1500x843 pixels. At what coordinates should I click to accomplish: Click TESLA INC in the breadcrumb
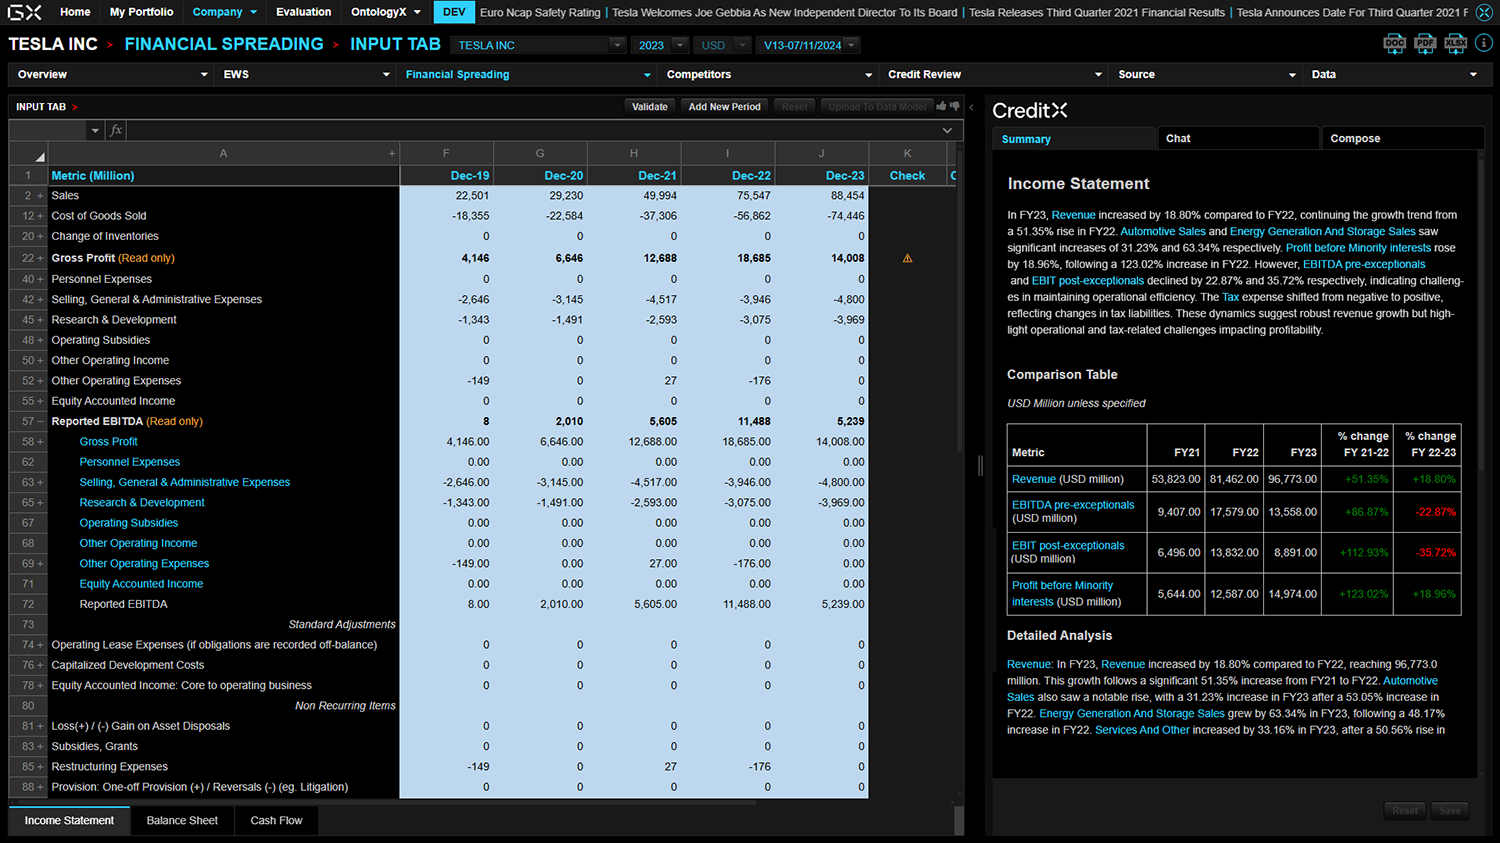point(53,45)
